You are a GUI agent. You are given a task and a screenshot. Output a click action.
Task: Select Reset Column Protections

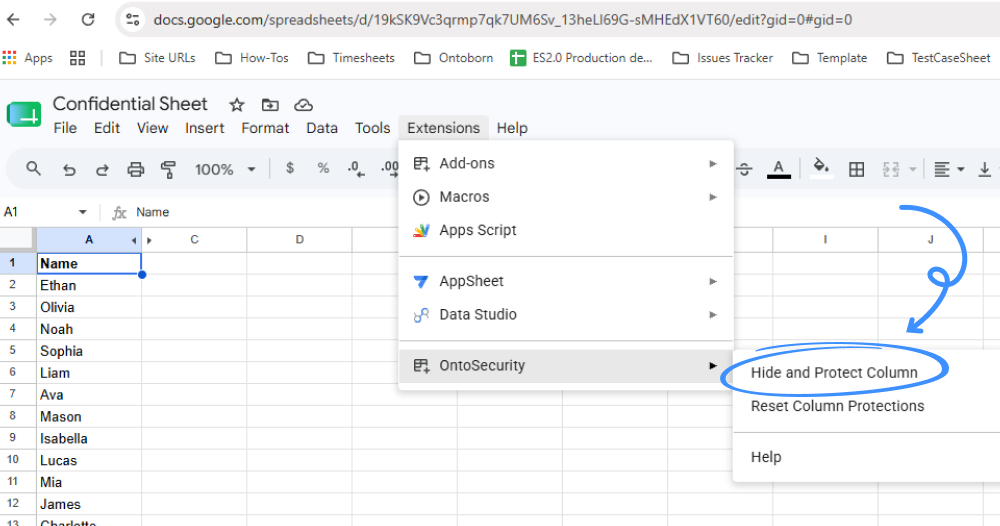(x=837, y=406)
